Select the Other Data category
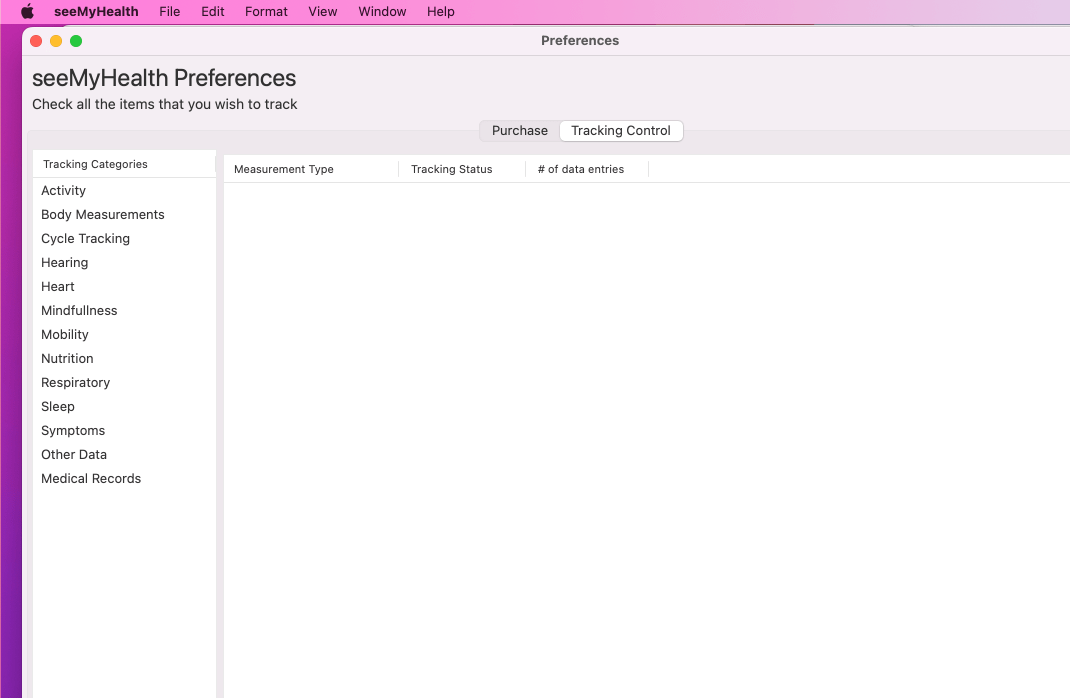Viewport: 1070px width, 698px height. 124,454
